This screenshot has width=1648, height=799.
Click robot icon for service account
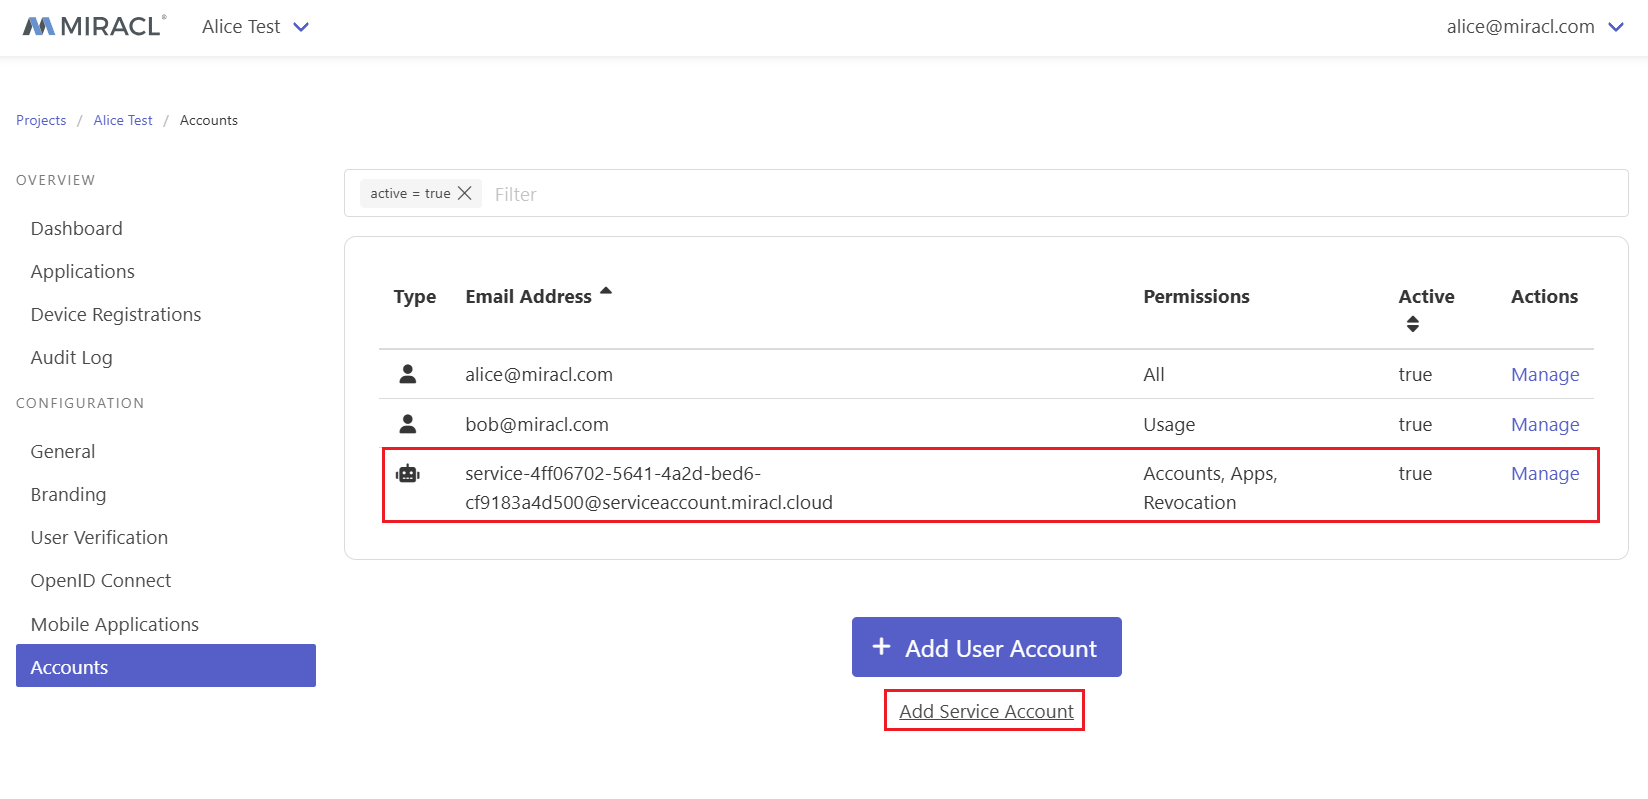pos(408,474)
